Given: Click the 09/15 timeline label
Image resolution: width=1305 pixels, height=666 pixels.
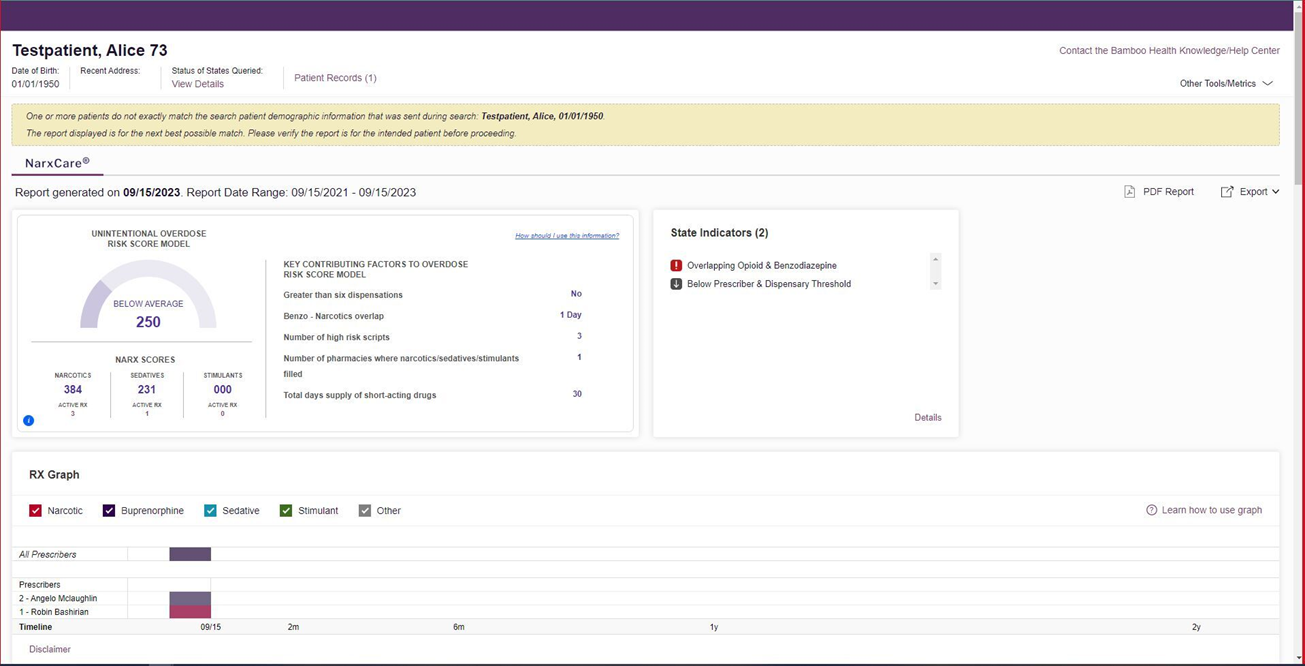Looking at the screenshot, I should point(211,627).
